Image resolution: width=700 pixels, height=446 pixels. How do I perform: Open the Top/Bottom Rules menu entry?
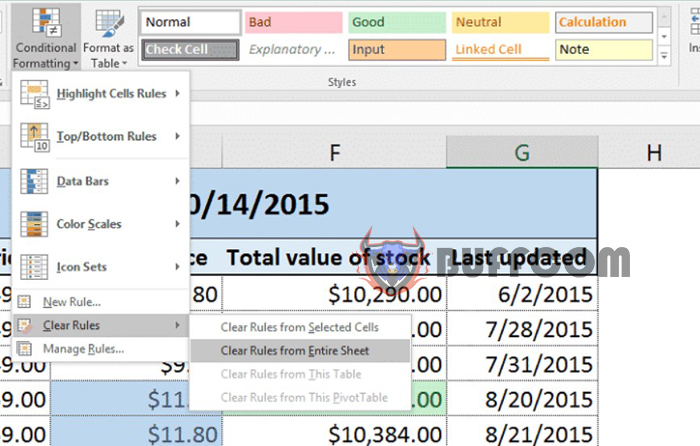100,136
